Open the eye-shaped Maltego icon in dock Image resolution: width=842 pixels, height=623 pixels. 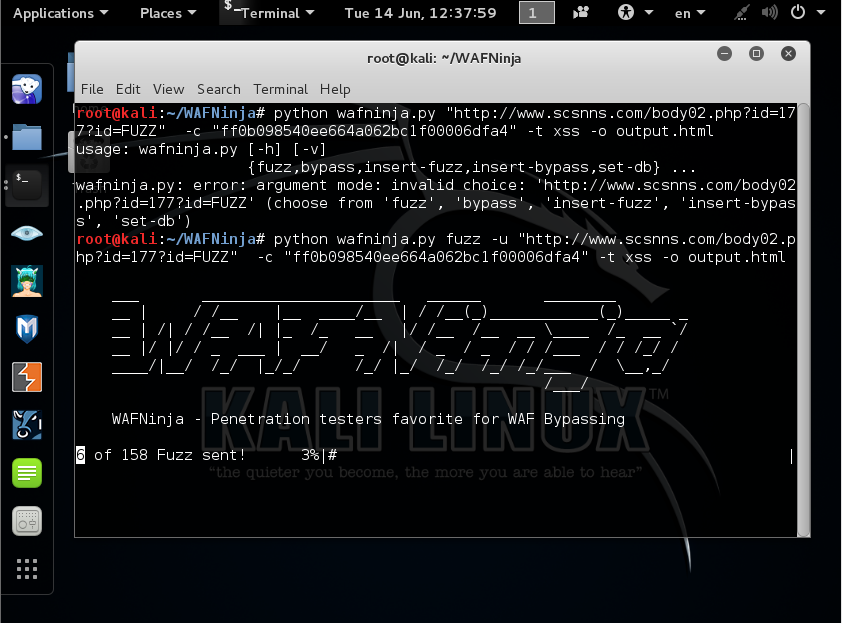click(27, 233)
